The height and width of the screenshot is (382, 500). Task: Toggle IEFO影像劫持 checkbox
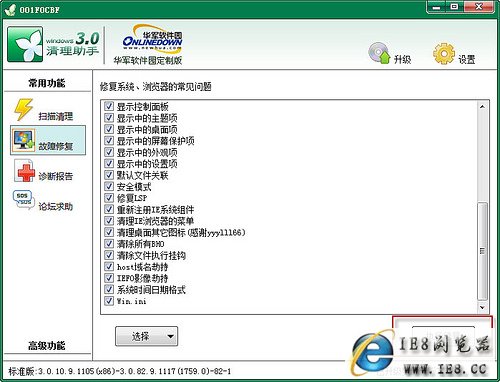pos(109,277)
